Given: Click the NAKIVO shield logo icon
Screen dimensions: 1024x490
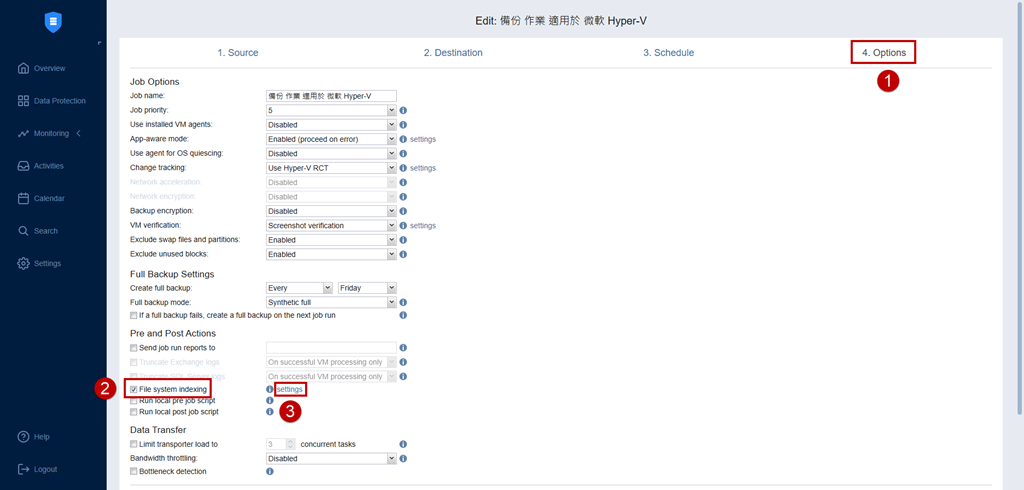Looking at the screenshot, I should [x=53, y=22].
